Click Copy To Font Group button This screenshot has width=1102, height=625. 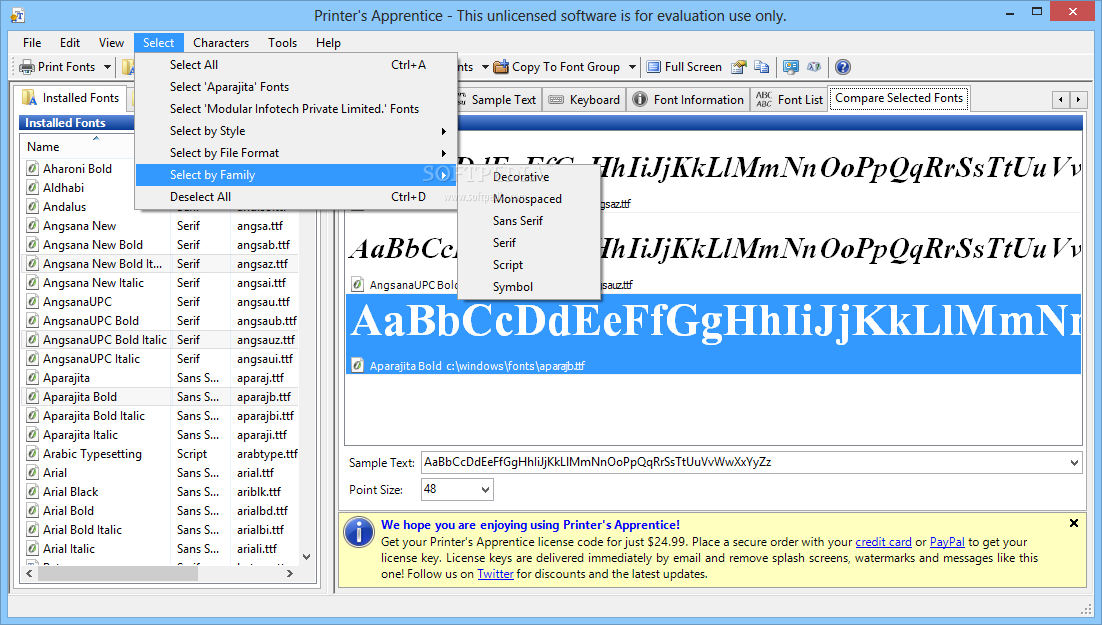[x=557, y=67]
